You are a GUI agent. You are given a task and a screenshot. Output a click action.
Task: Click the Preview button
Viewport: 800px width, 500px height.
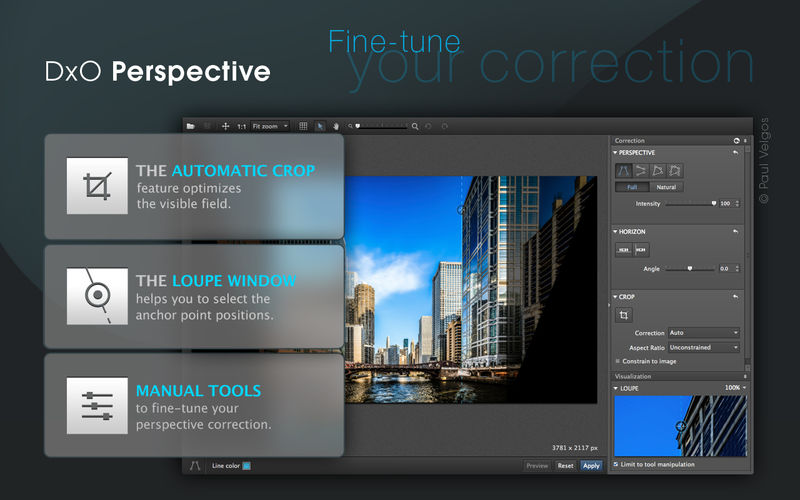coord(537,466)
